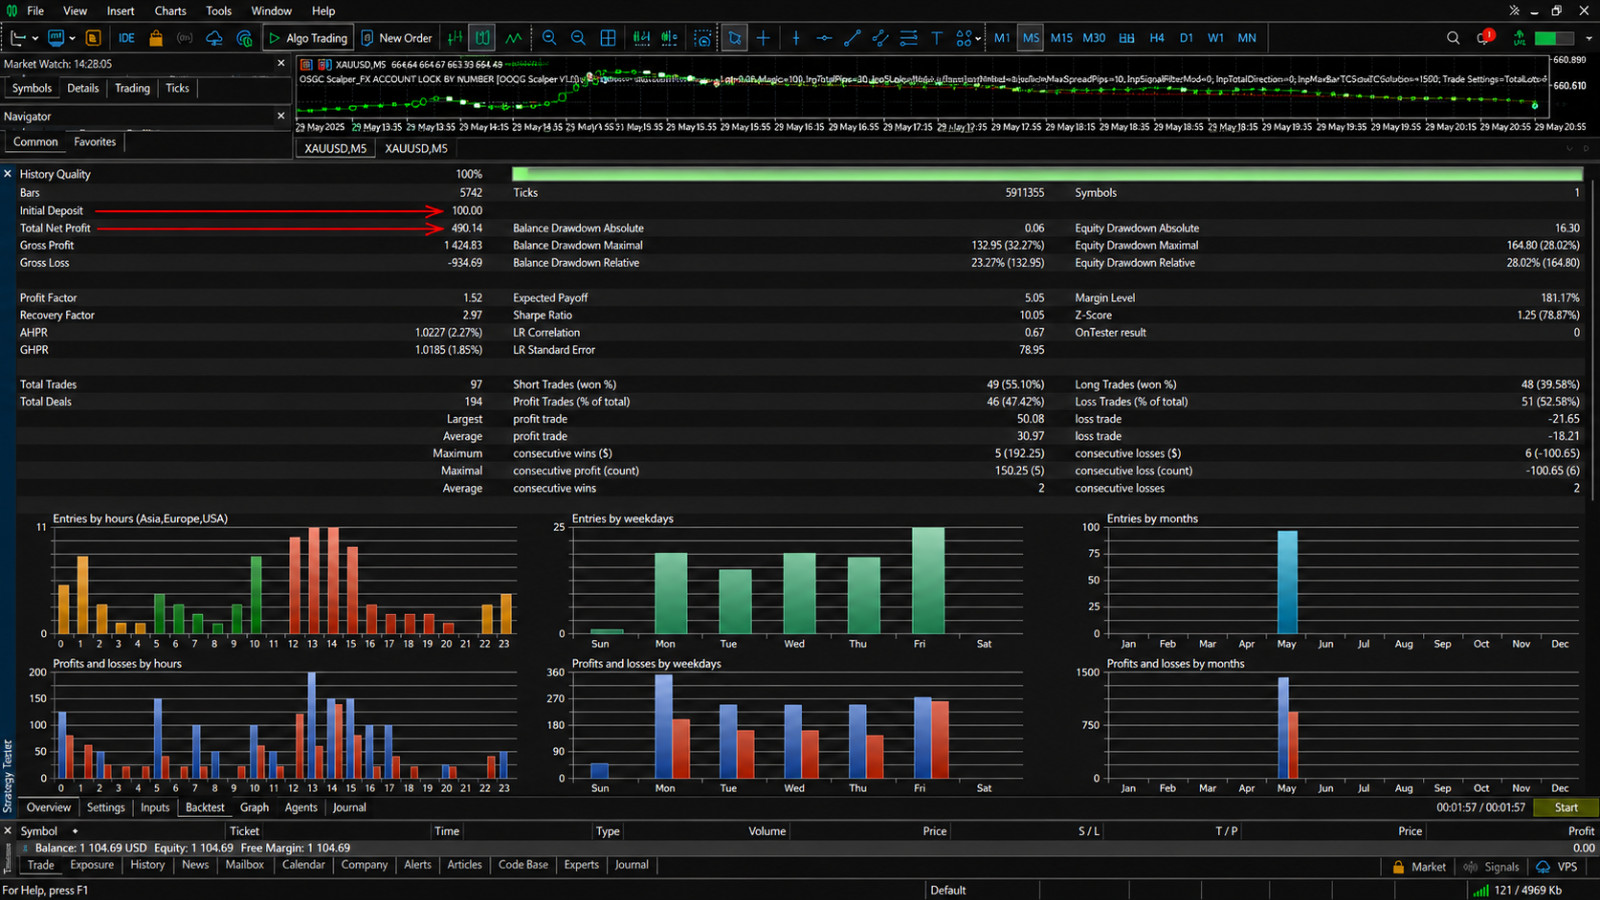Select the vertical line drawing tool
Viewport: 1600px width, 900px height.
coord(796,38)
